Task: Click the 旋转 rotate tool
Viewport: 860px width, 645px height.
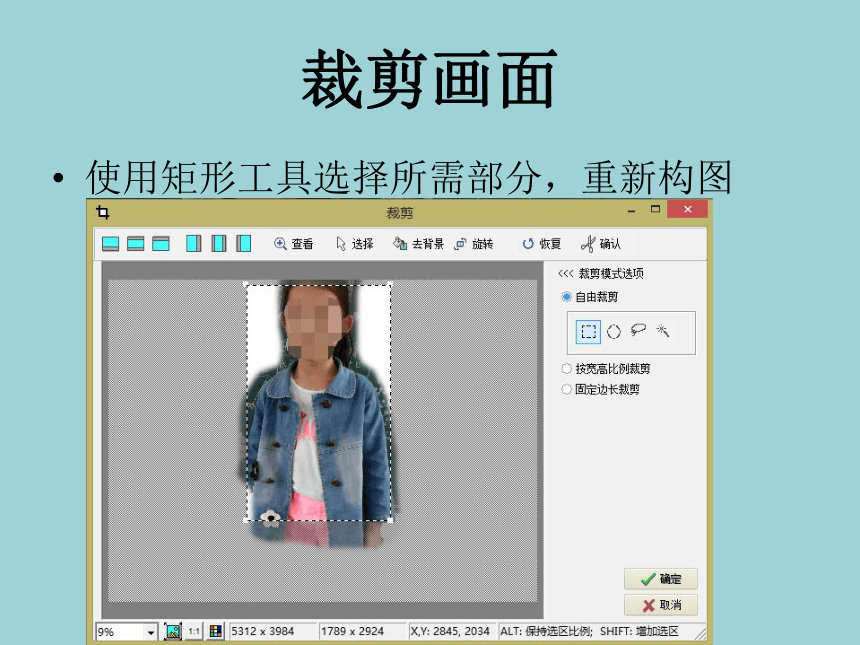Action: pos(474,244)
